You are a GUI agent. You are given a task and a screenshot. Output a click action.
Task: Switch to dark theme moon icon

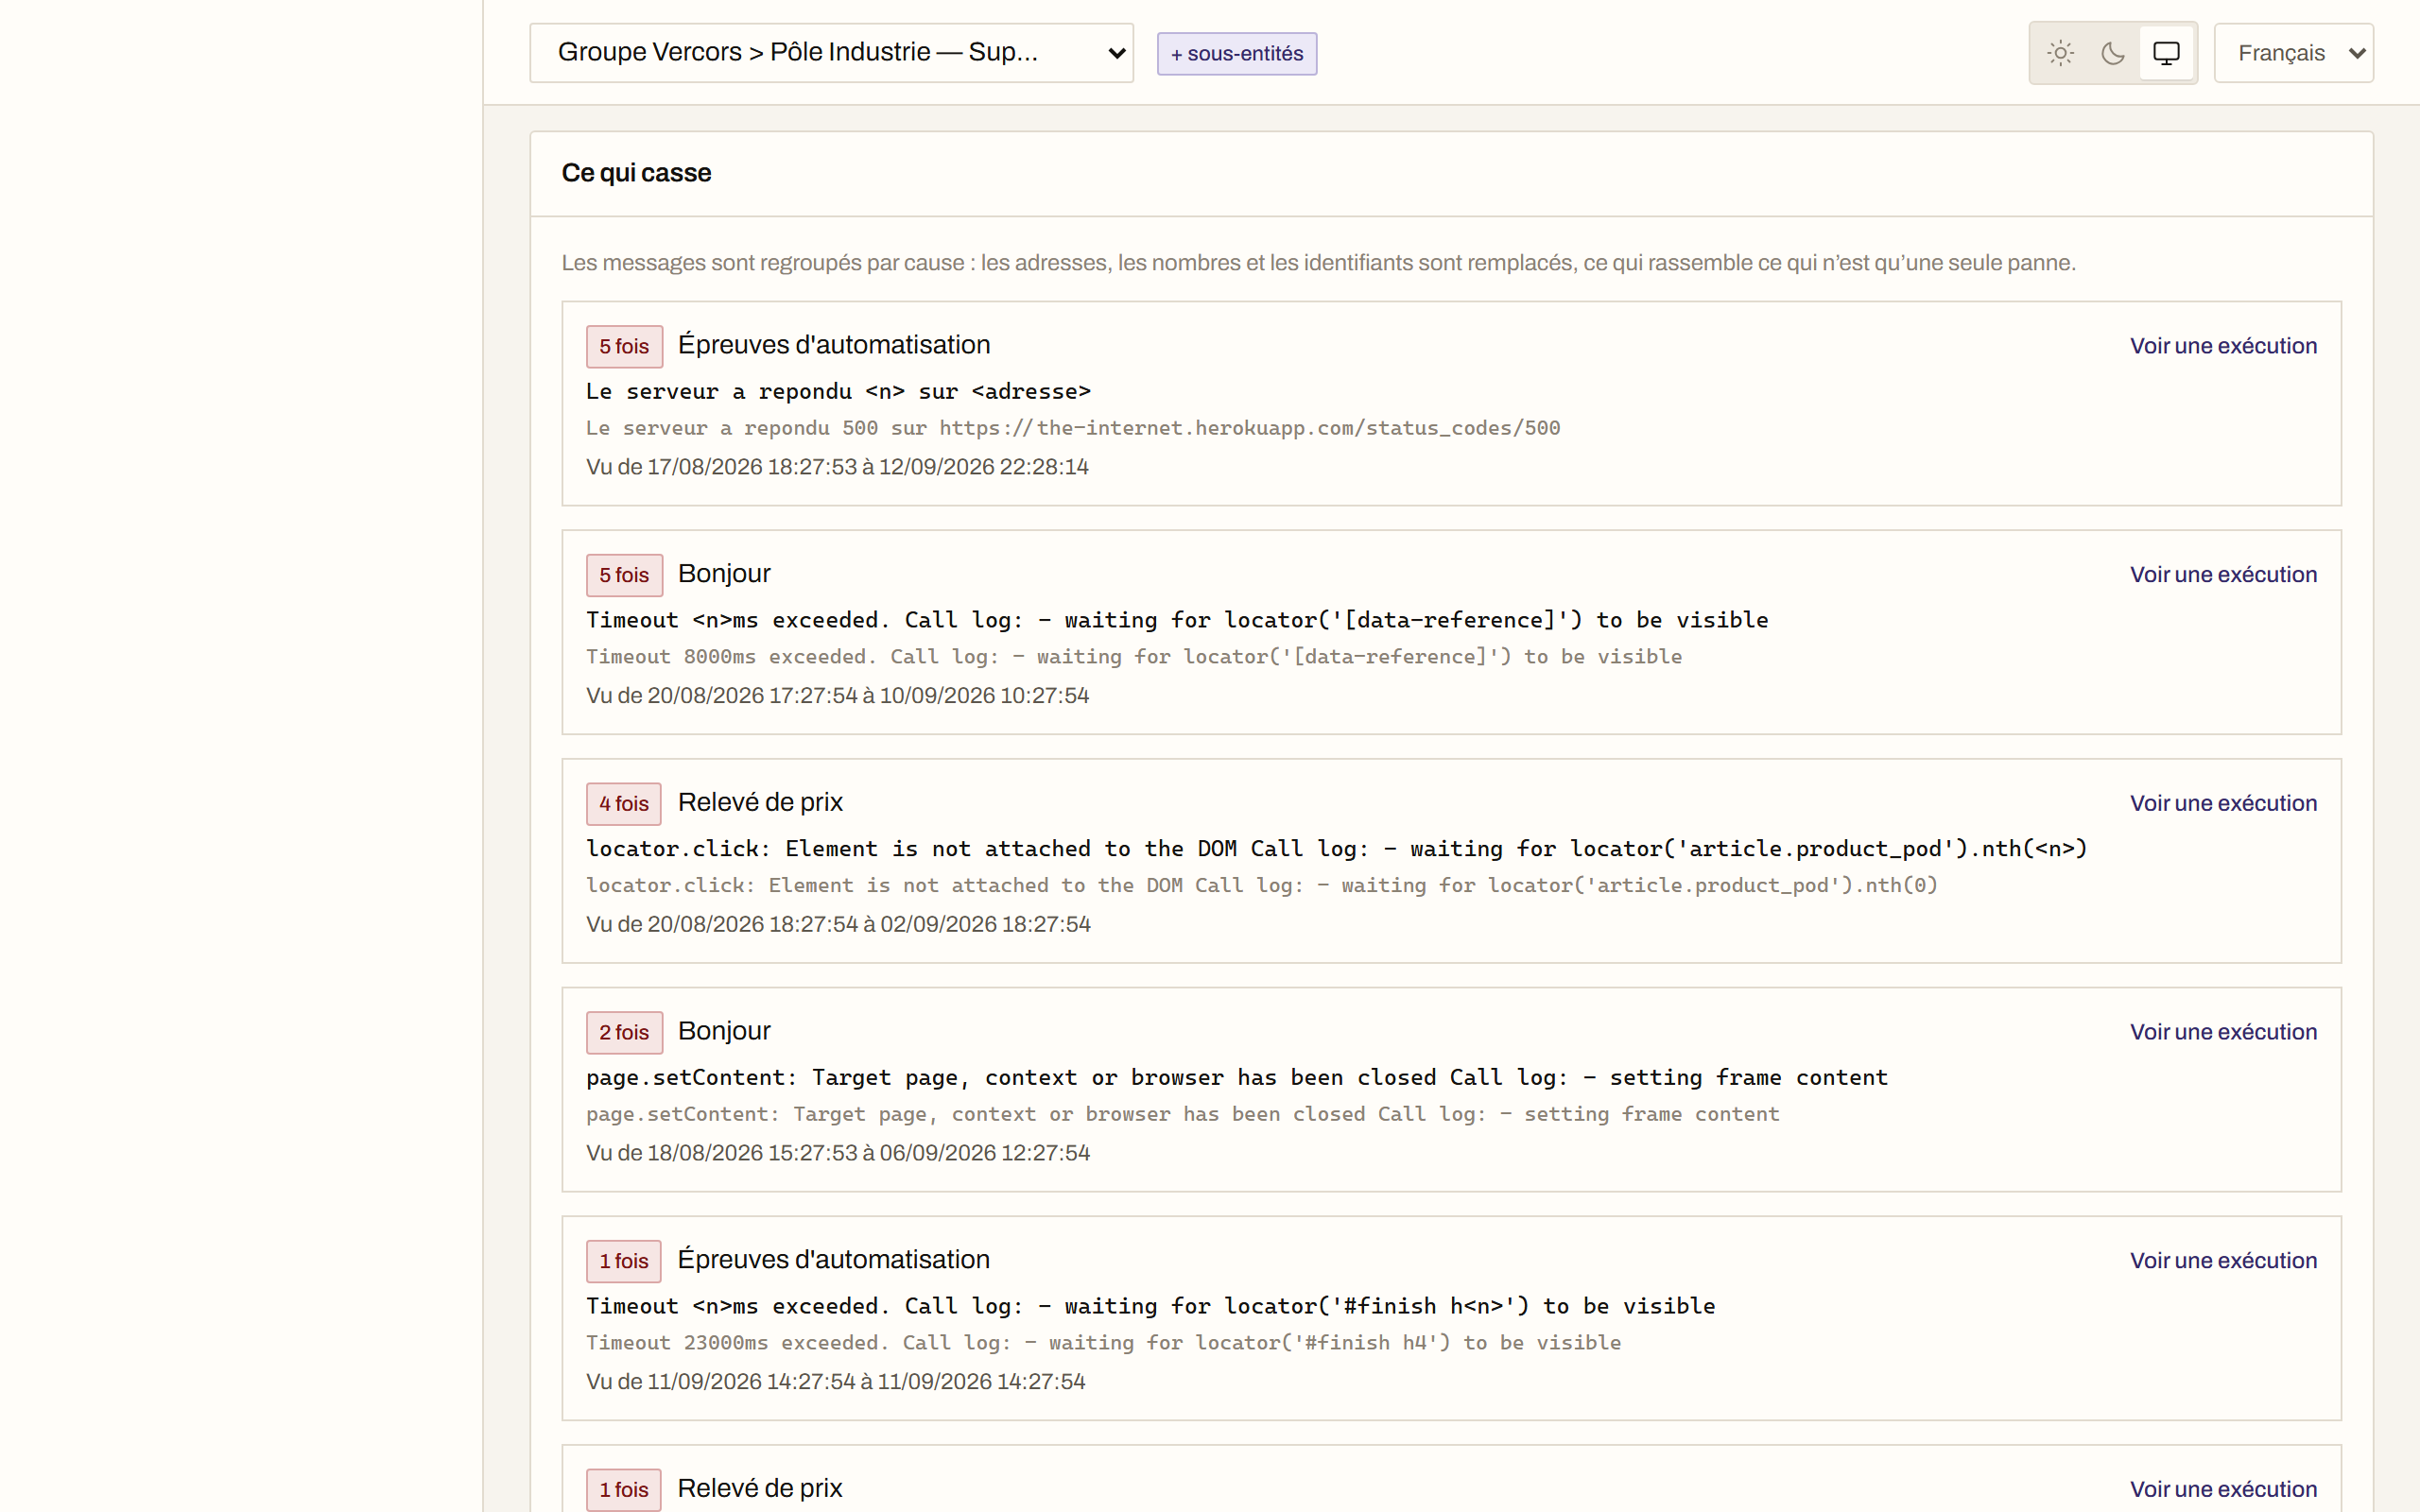[2113, 53]
